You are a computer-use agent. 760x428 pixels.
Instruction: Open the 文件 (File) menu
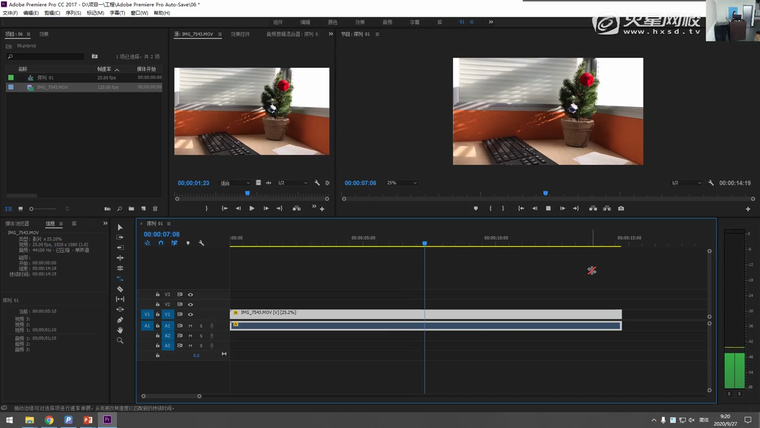click(9, 13)
